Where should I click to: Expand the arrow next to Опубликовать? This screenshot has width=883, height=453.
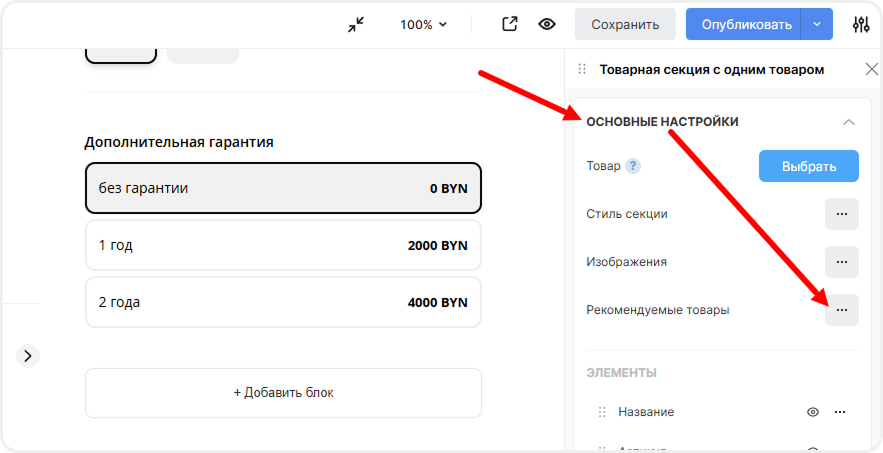(x=817, y=25)
